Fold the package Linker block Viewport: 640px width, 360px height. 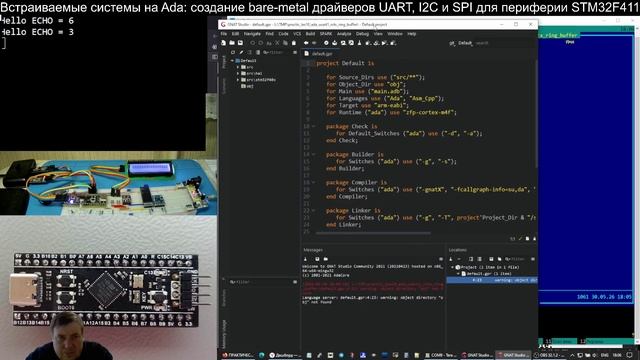point(313,211)
